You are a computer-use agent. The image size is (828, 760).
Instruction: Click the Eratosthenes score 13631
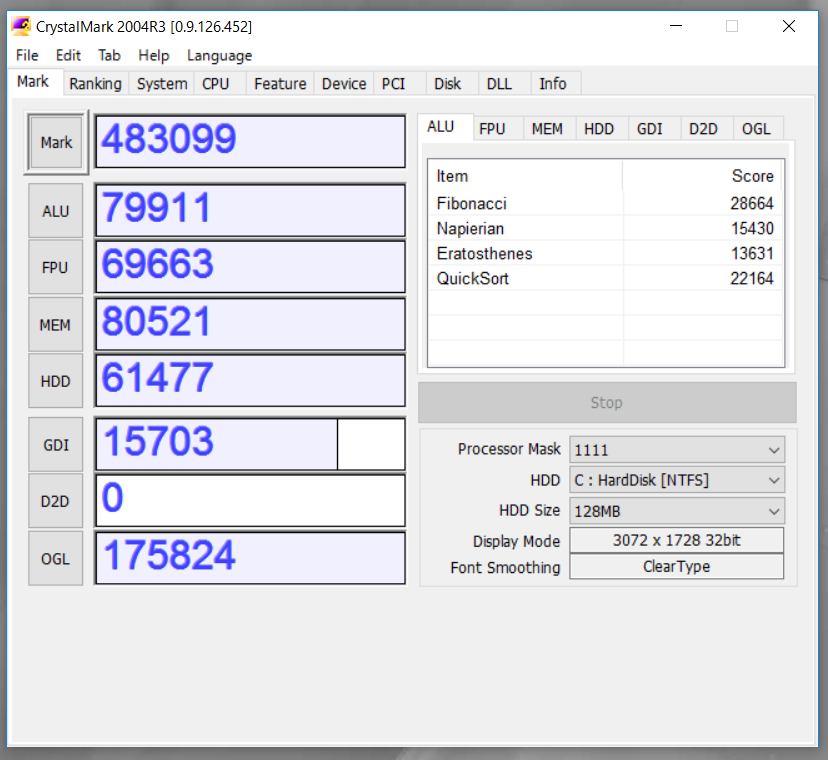click(752, 254)
